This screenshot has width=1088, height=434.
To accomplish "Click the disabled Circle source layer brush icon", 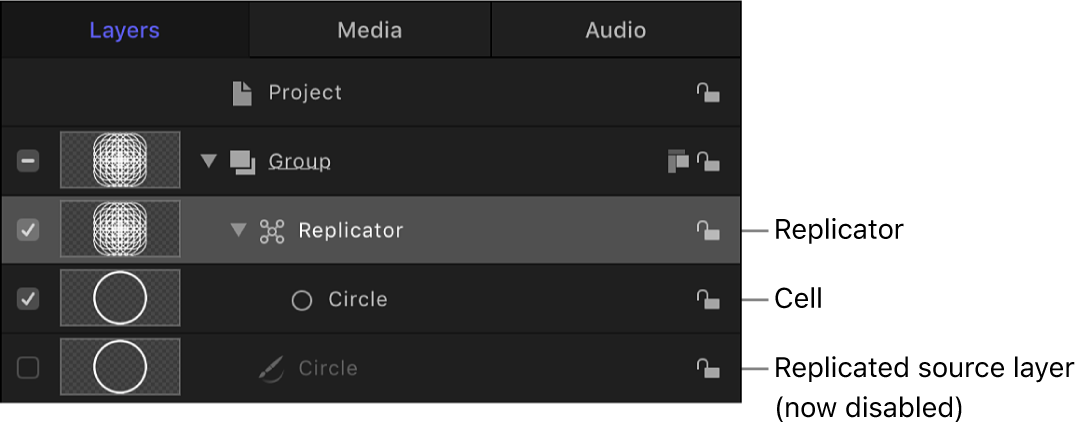I will point(272,369).
